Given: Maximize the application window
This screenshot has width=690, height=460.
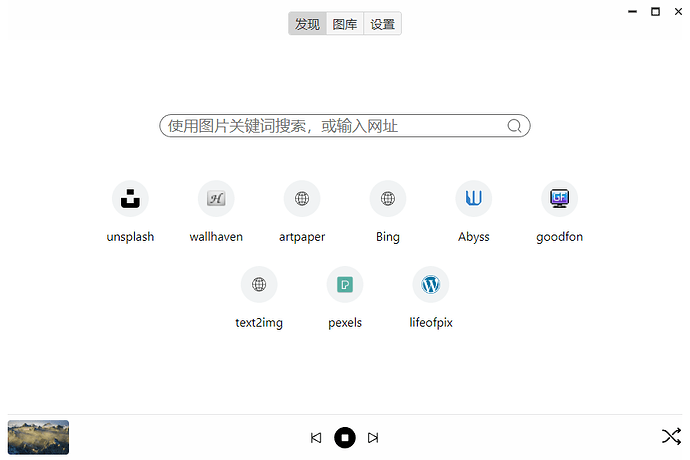Looking at the screenshot, I should 656,11.
